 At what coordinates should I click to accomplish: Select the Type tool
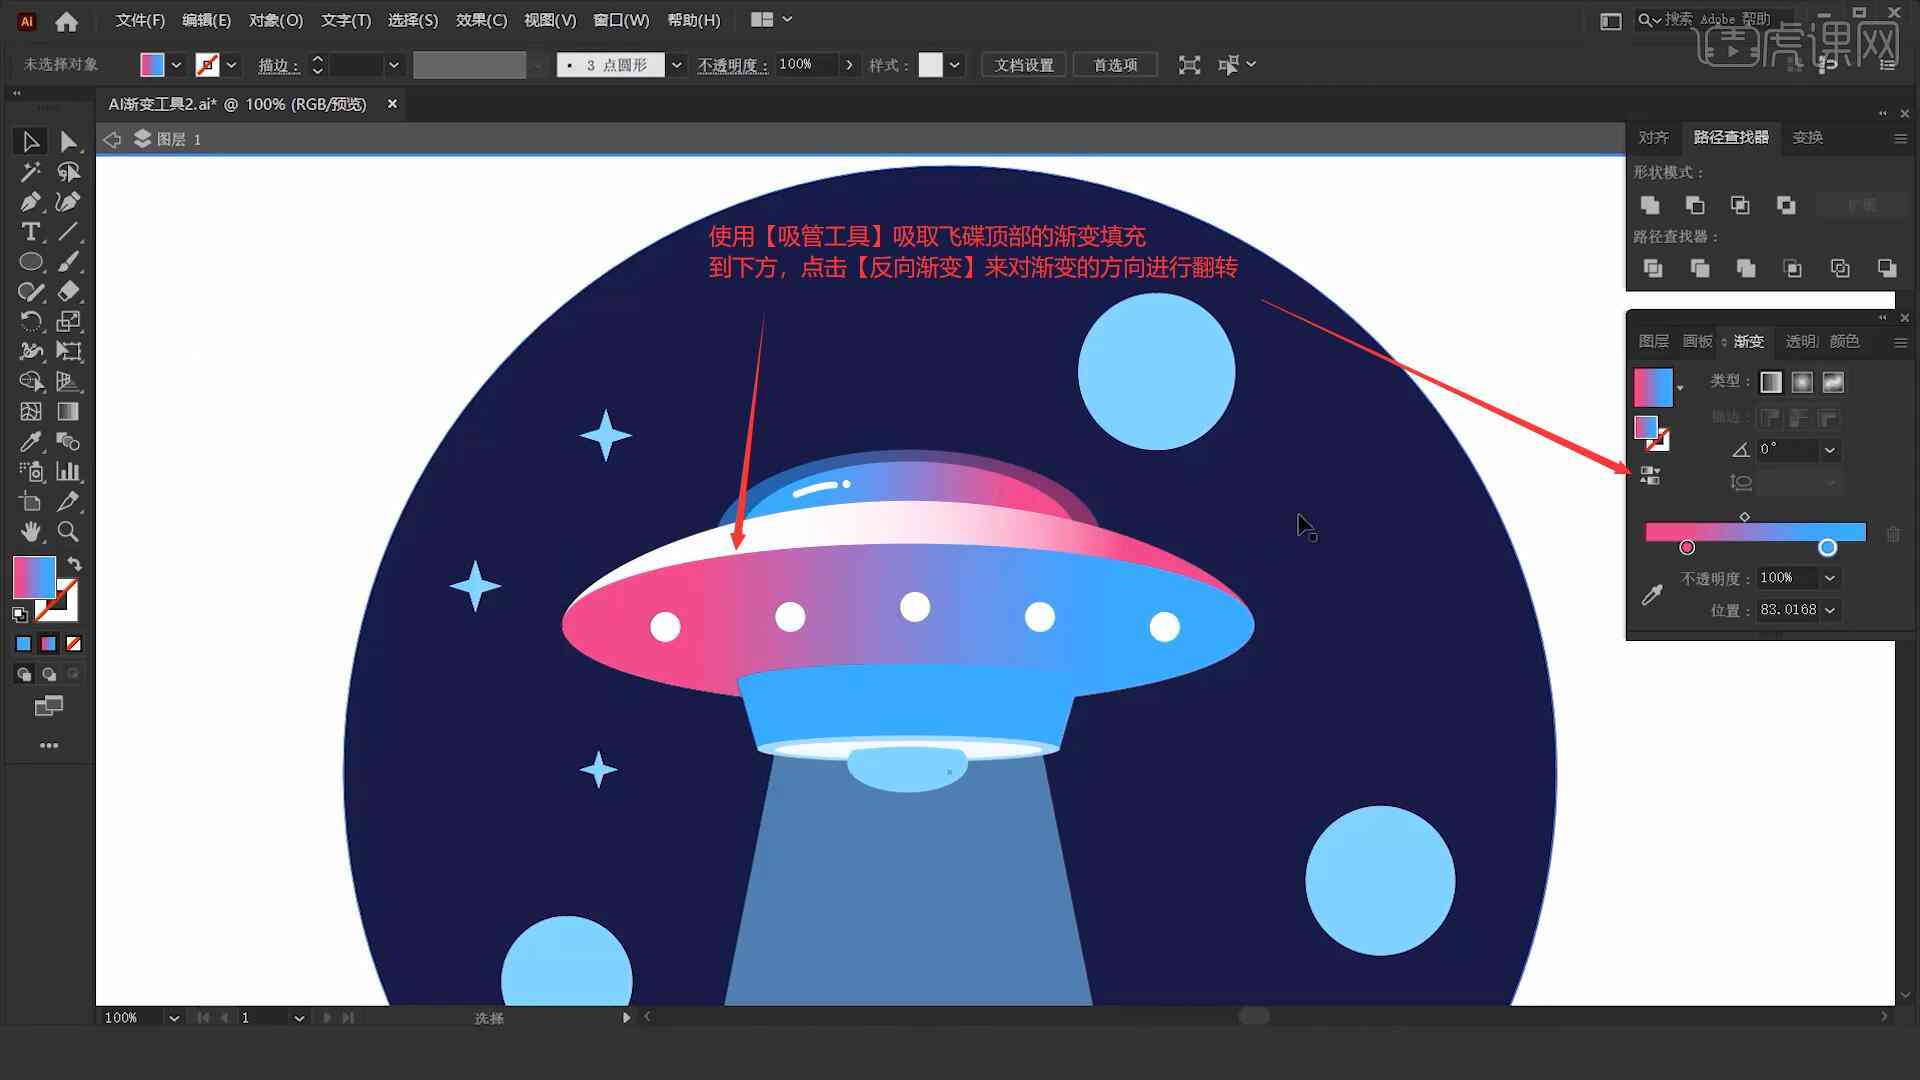pyautogui.click(x=29, y=232)
